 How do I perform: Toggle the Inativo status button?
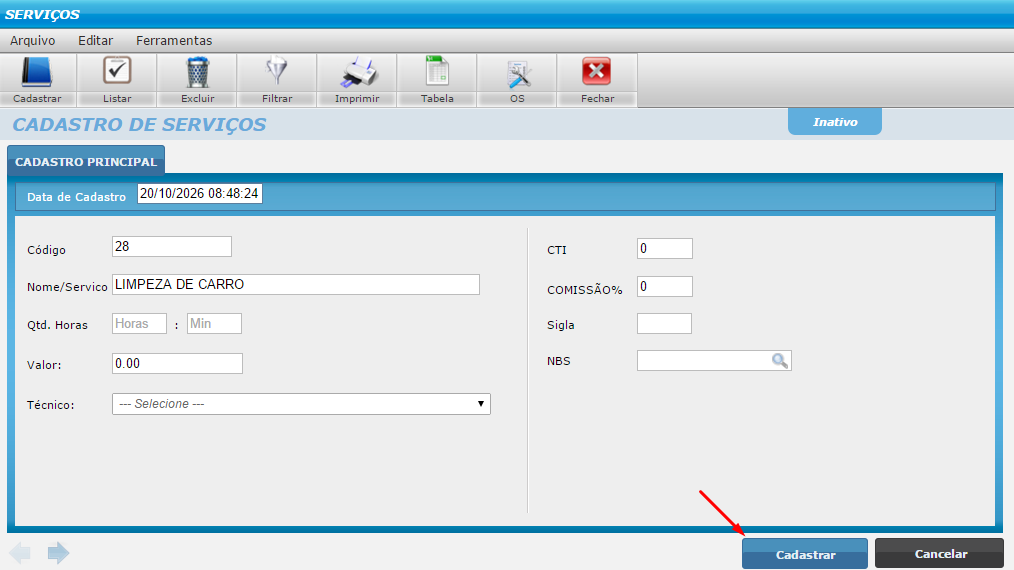point(835,122)
